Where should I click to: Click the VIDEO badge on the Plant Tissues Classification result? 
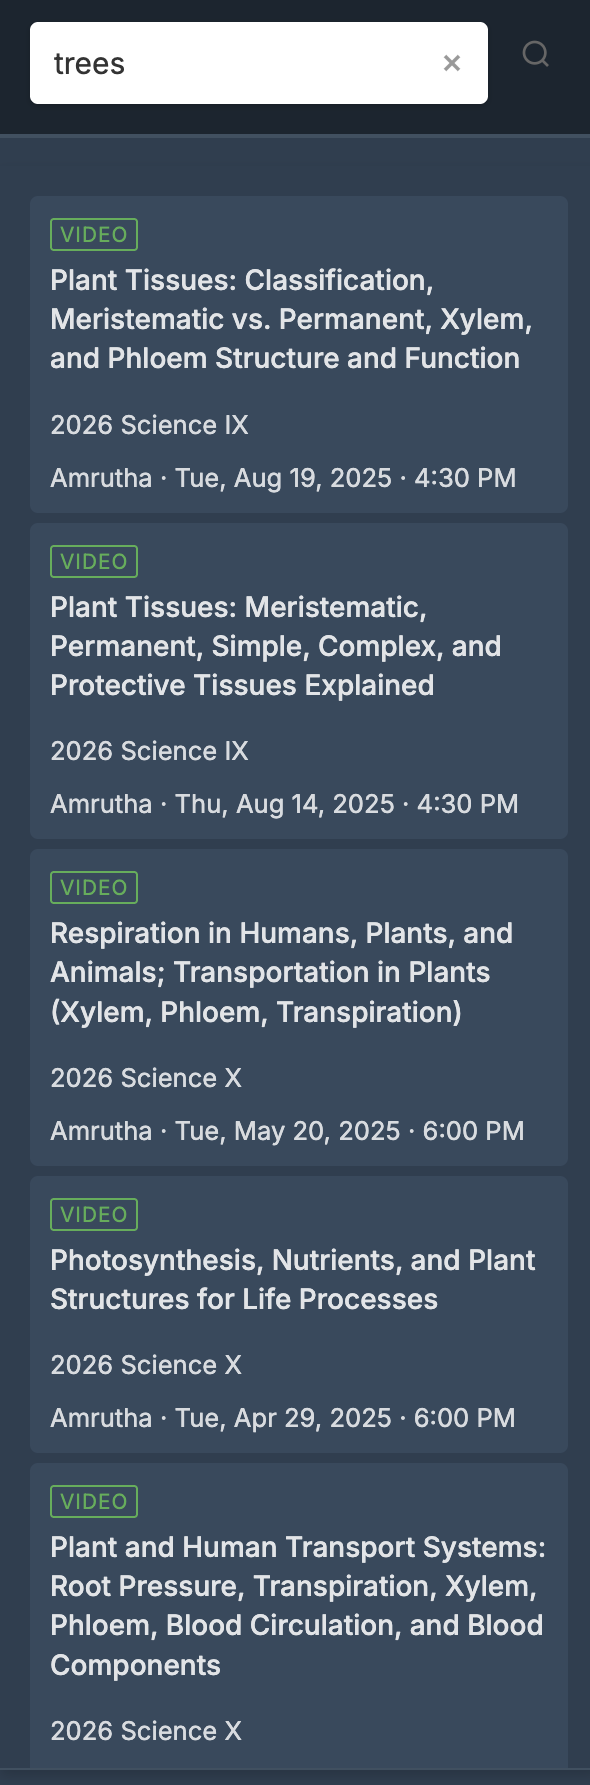(94, 234)
